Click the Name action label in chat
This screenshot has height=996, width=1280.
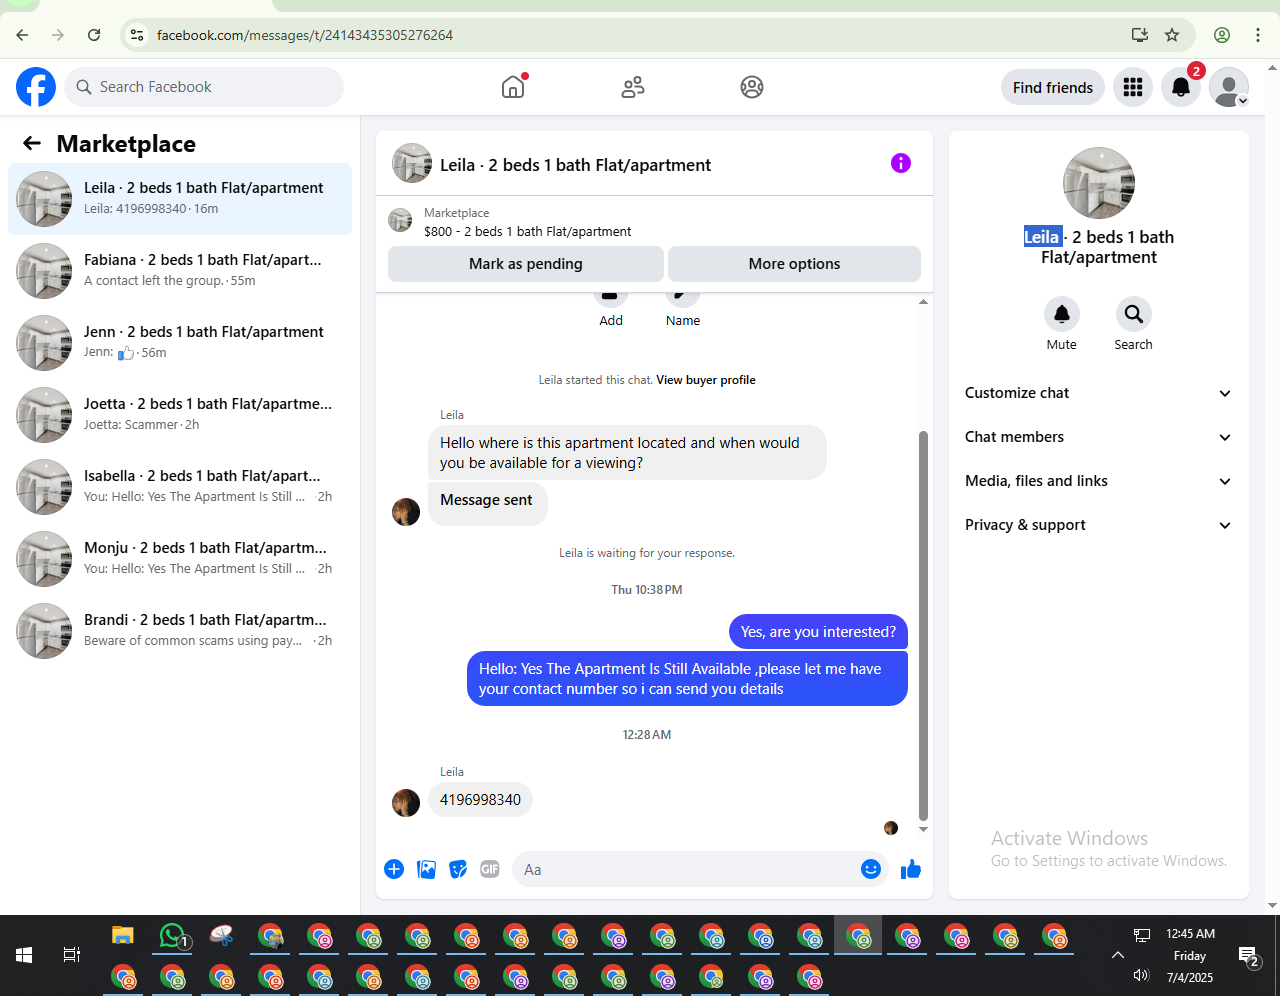[683, 321]
